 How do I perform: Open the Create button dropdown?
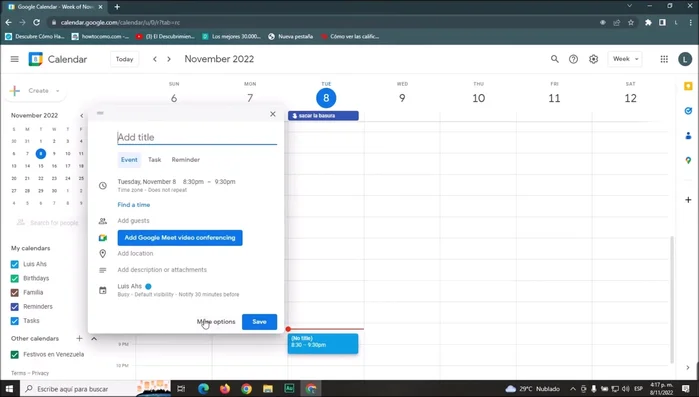(x=58, y=91)
